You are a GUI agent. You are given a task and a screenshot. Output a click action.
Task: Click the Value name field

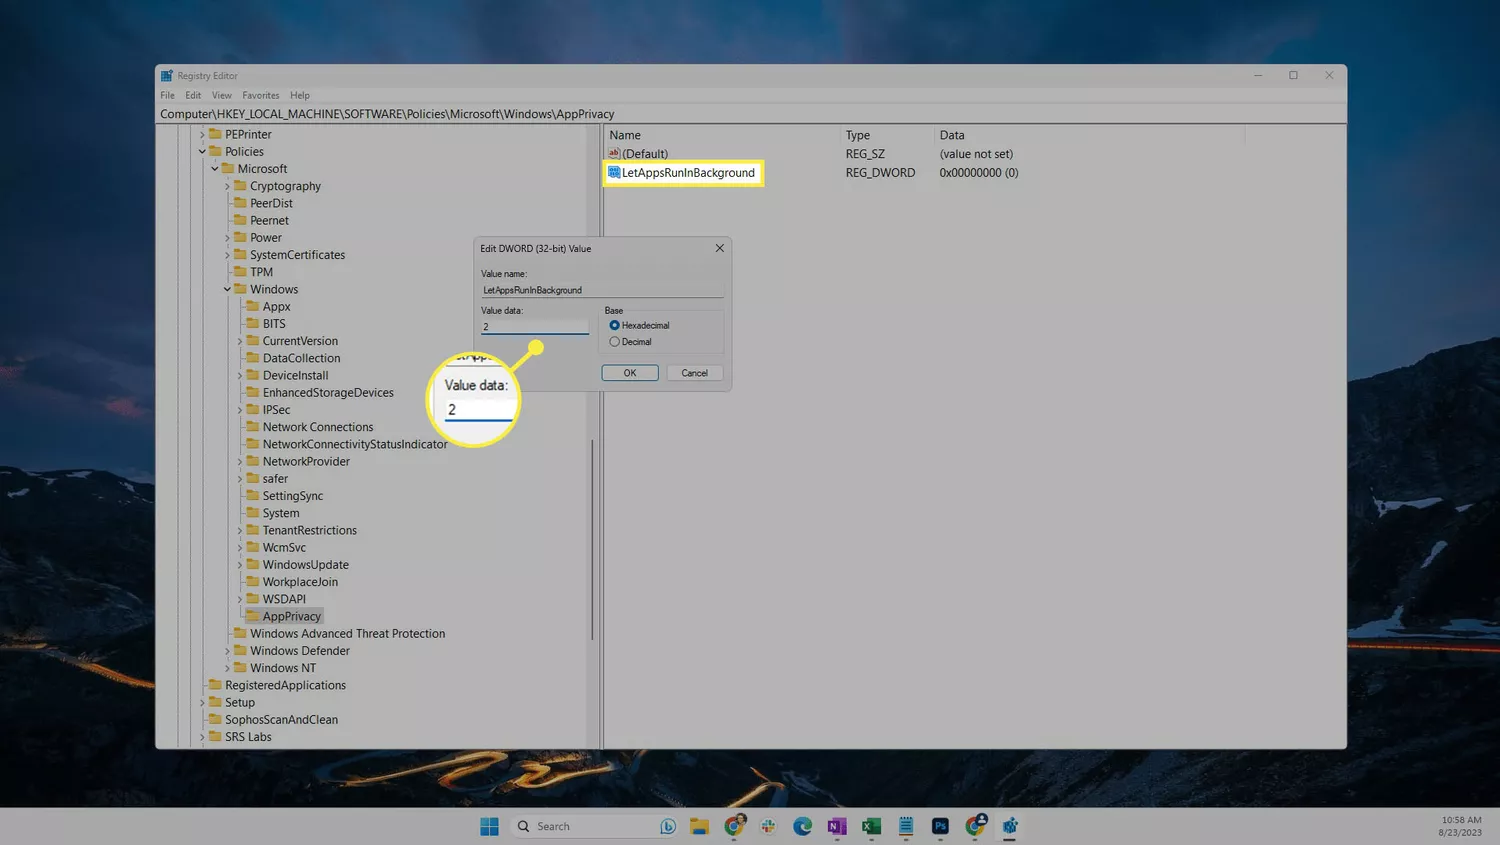[x=602, y=290]
